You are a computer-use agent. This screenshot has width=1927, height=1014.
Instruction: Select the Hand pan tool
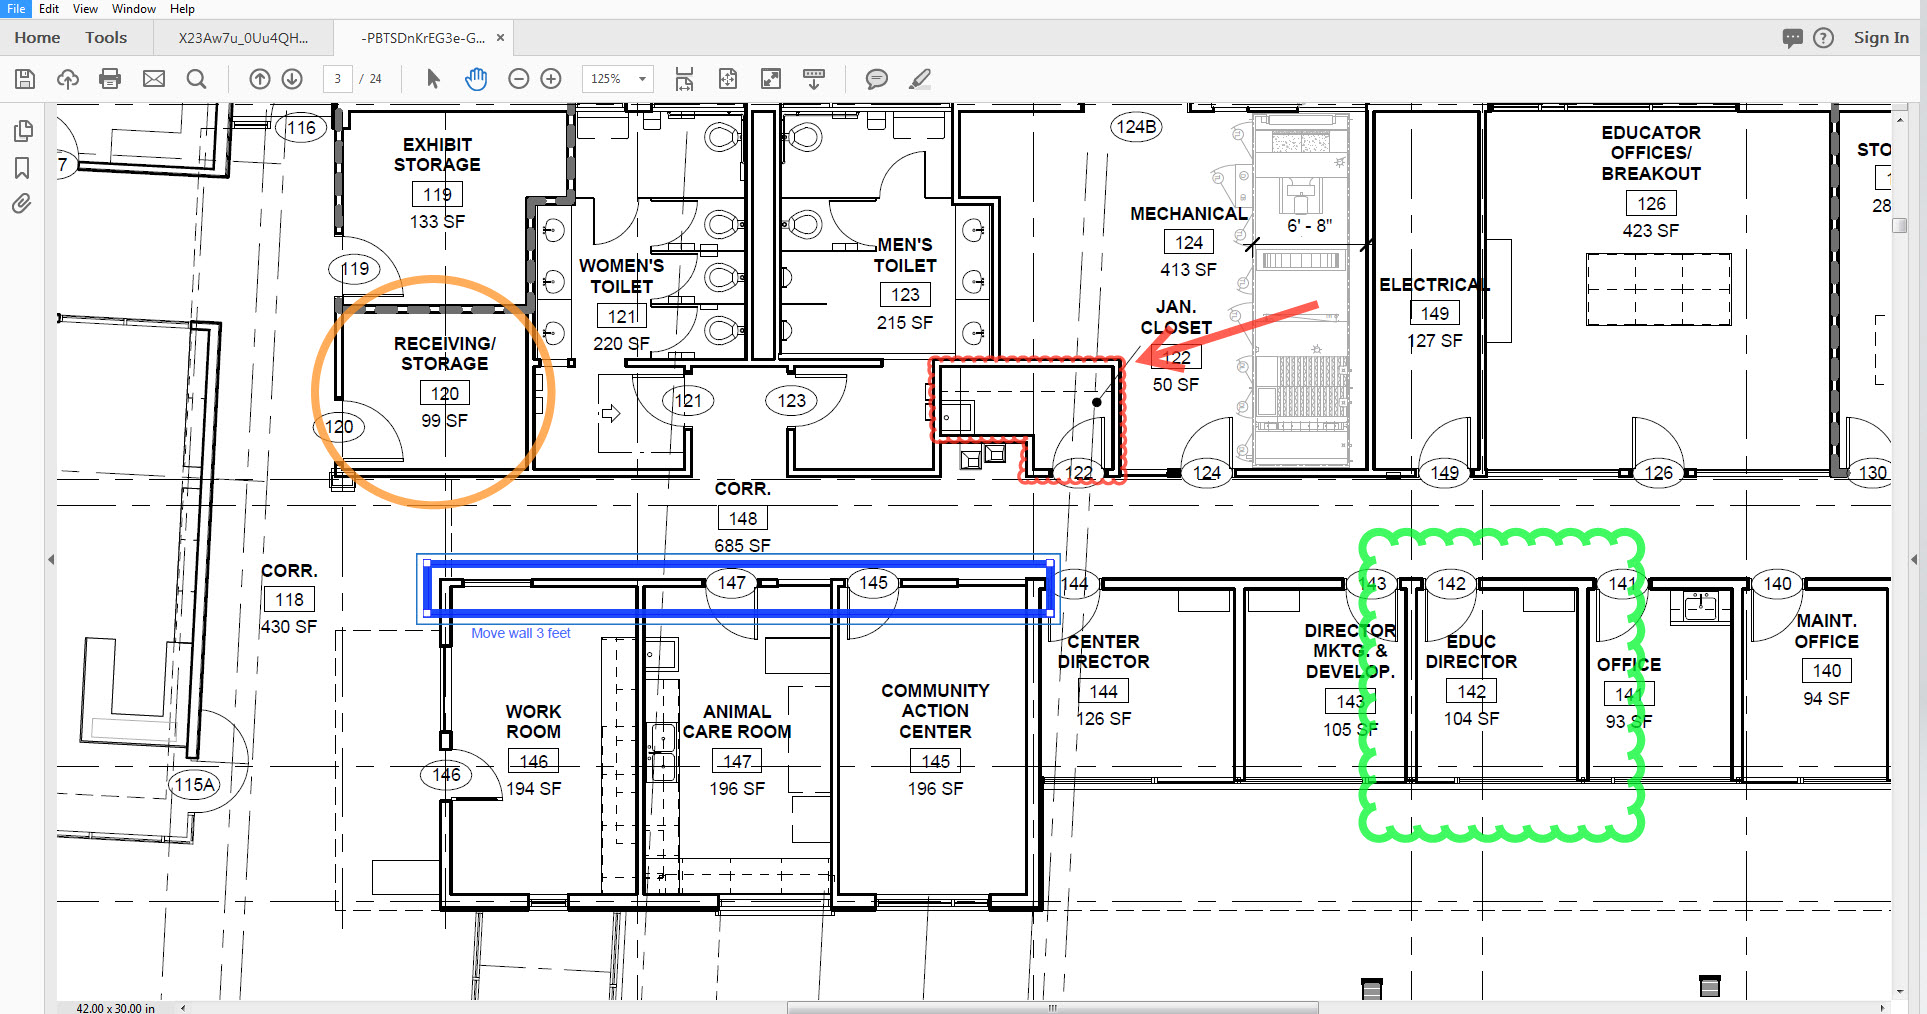[476, 79]
